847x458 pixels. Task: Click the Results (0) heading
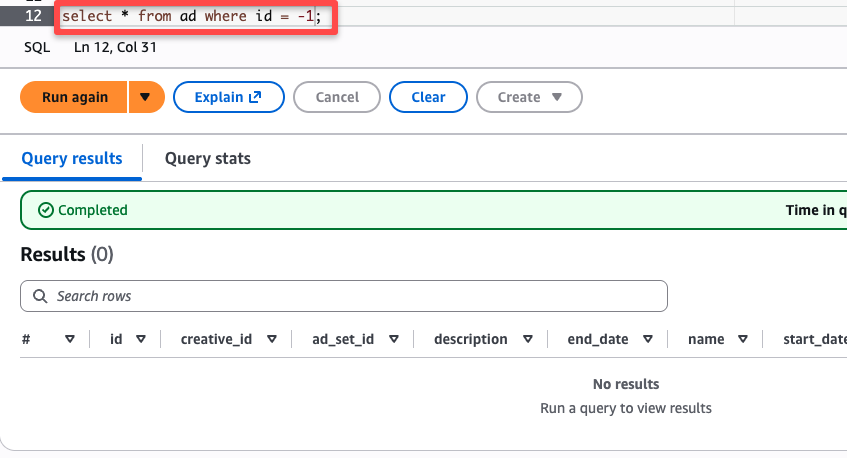[x=67, y=254]
